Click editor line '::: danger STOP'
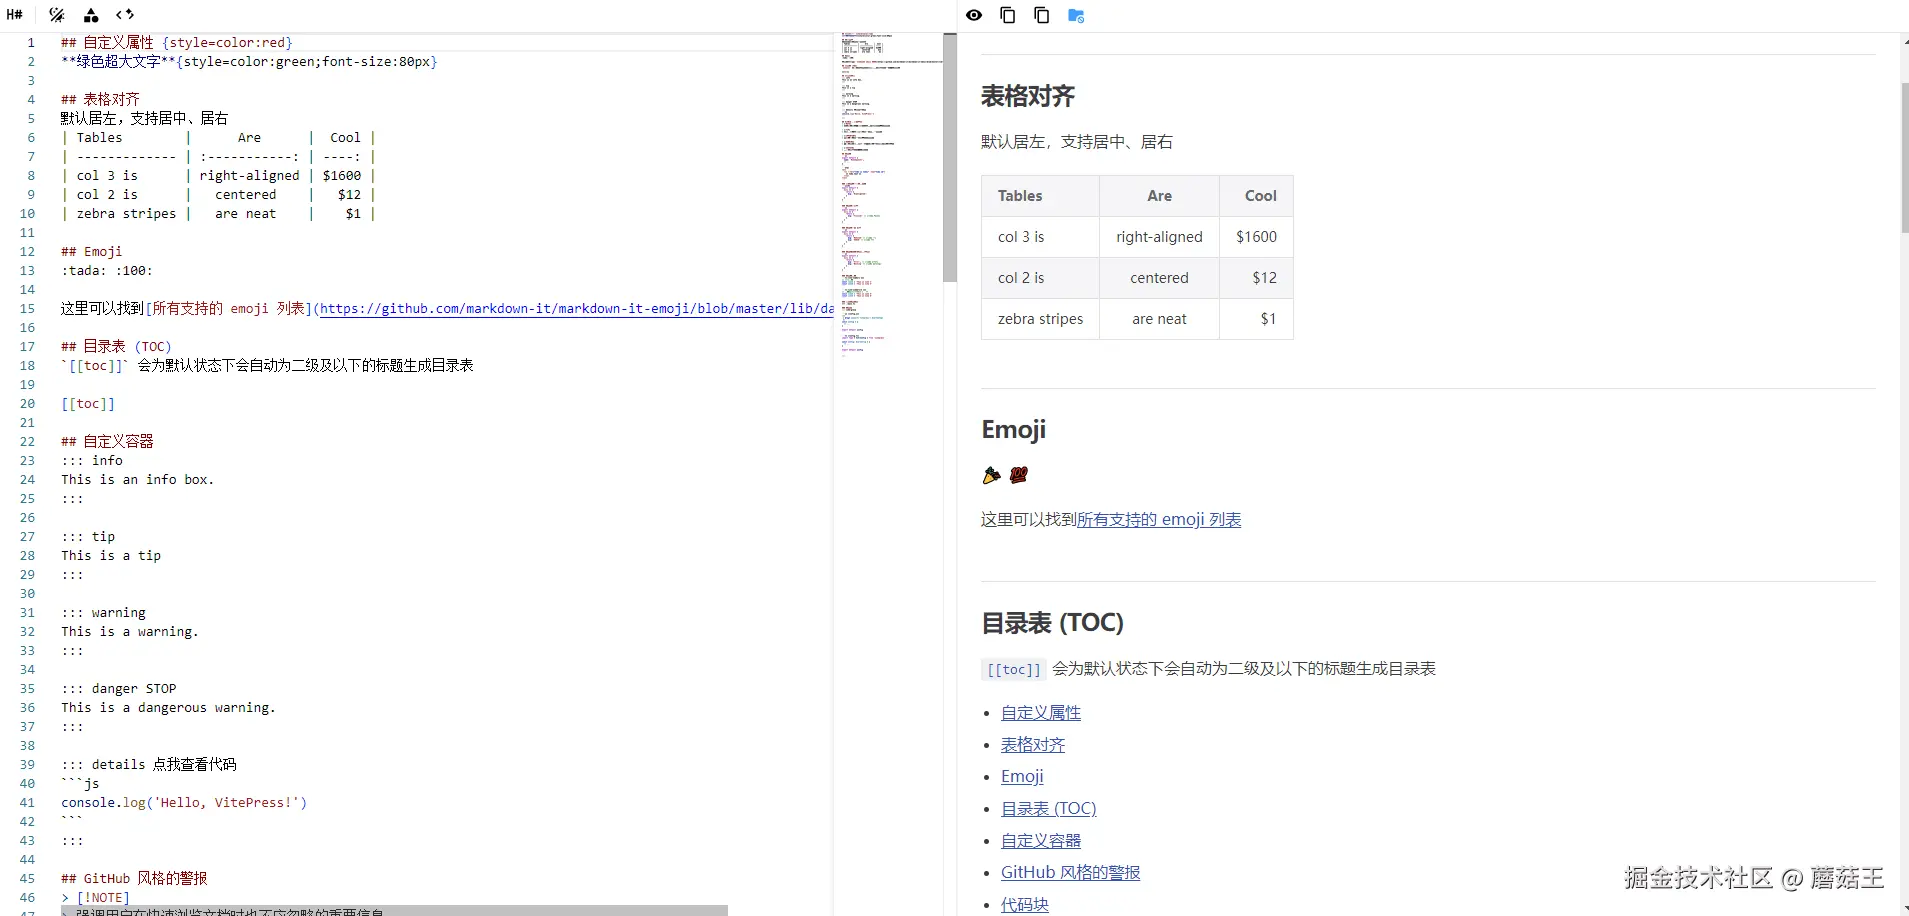 (x=118, y=689)
